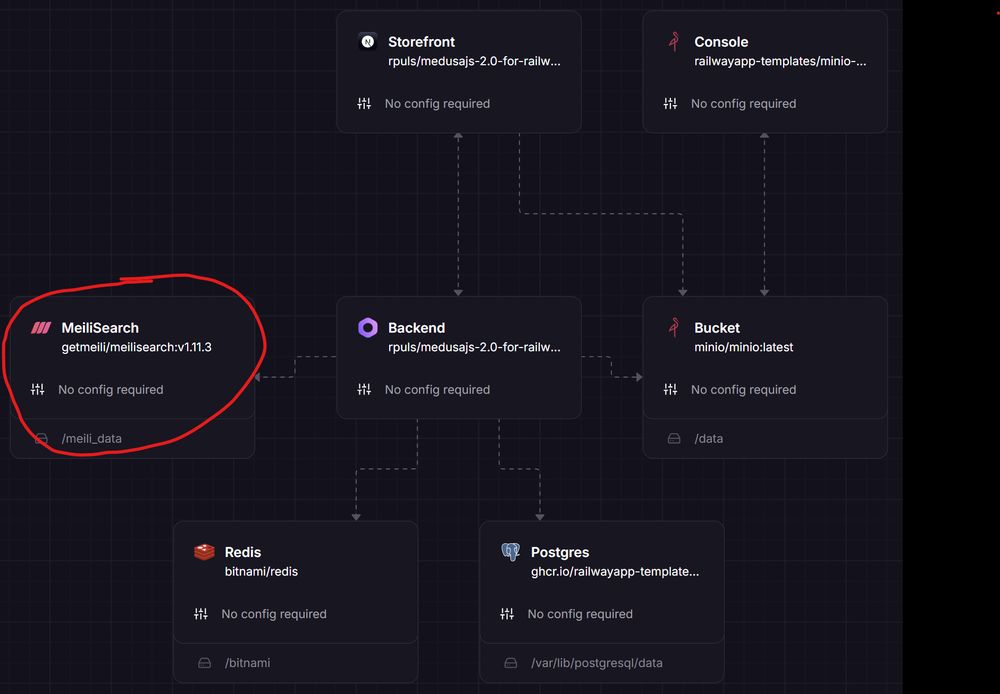Click No config required in Backend
Screen dimensions: 1000x694
point(438,389)
